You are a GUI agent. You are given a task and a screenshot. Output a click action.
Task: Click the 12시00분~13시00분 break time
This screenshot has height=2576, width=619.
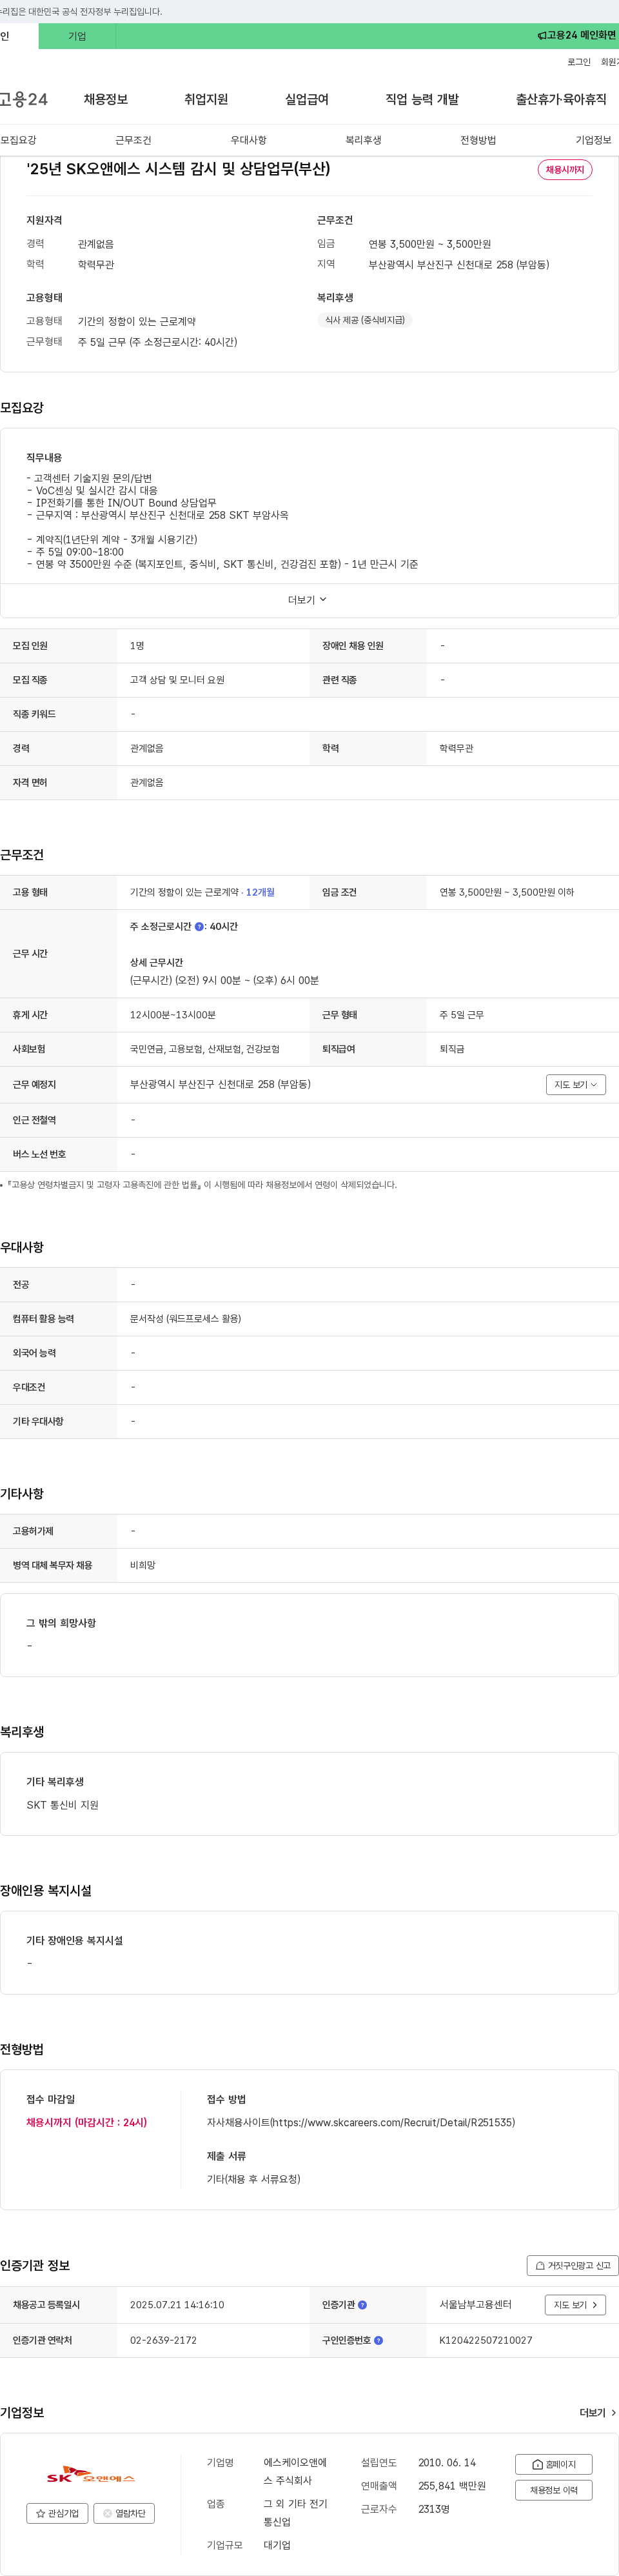pyautogui.click(x=173, y=1015)
